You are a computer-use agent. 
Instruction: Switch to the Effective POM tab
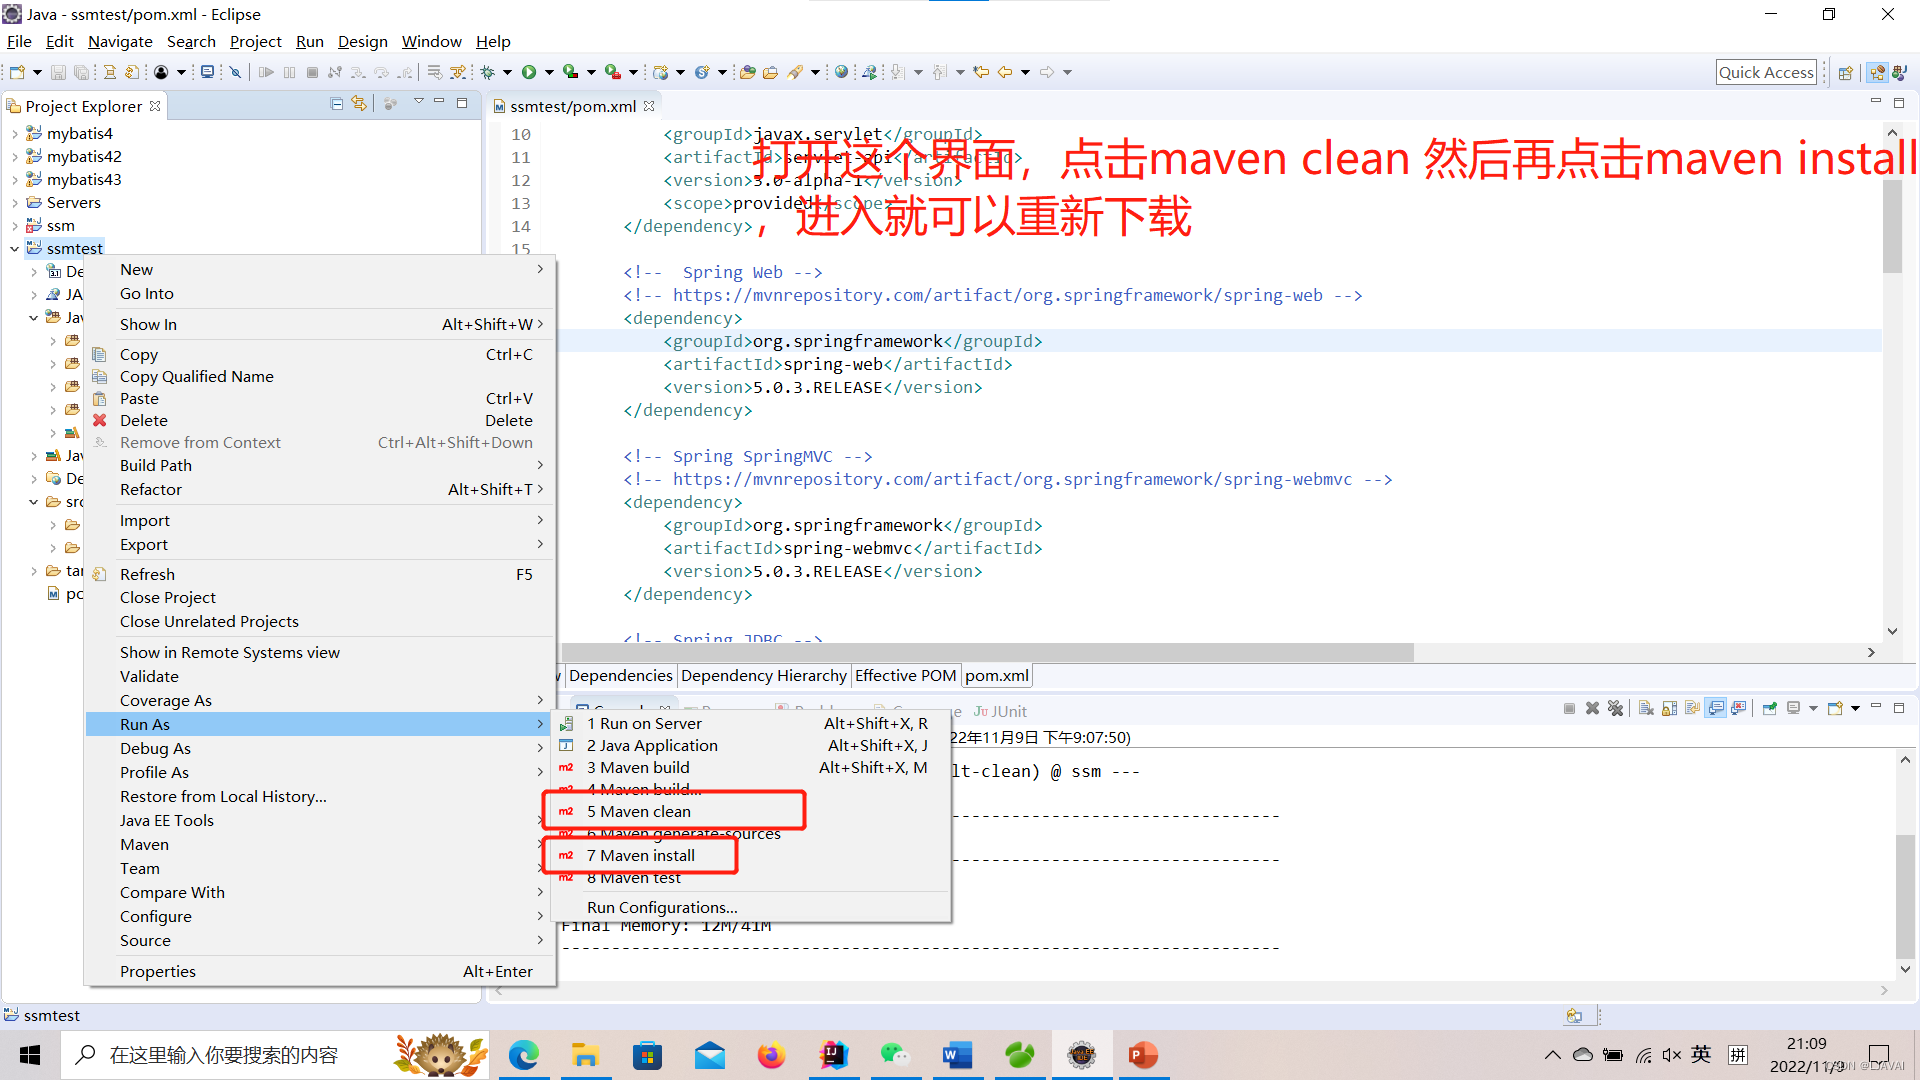[x=905, y=675]
